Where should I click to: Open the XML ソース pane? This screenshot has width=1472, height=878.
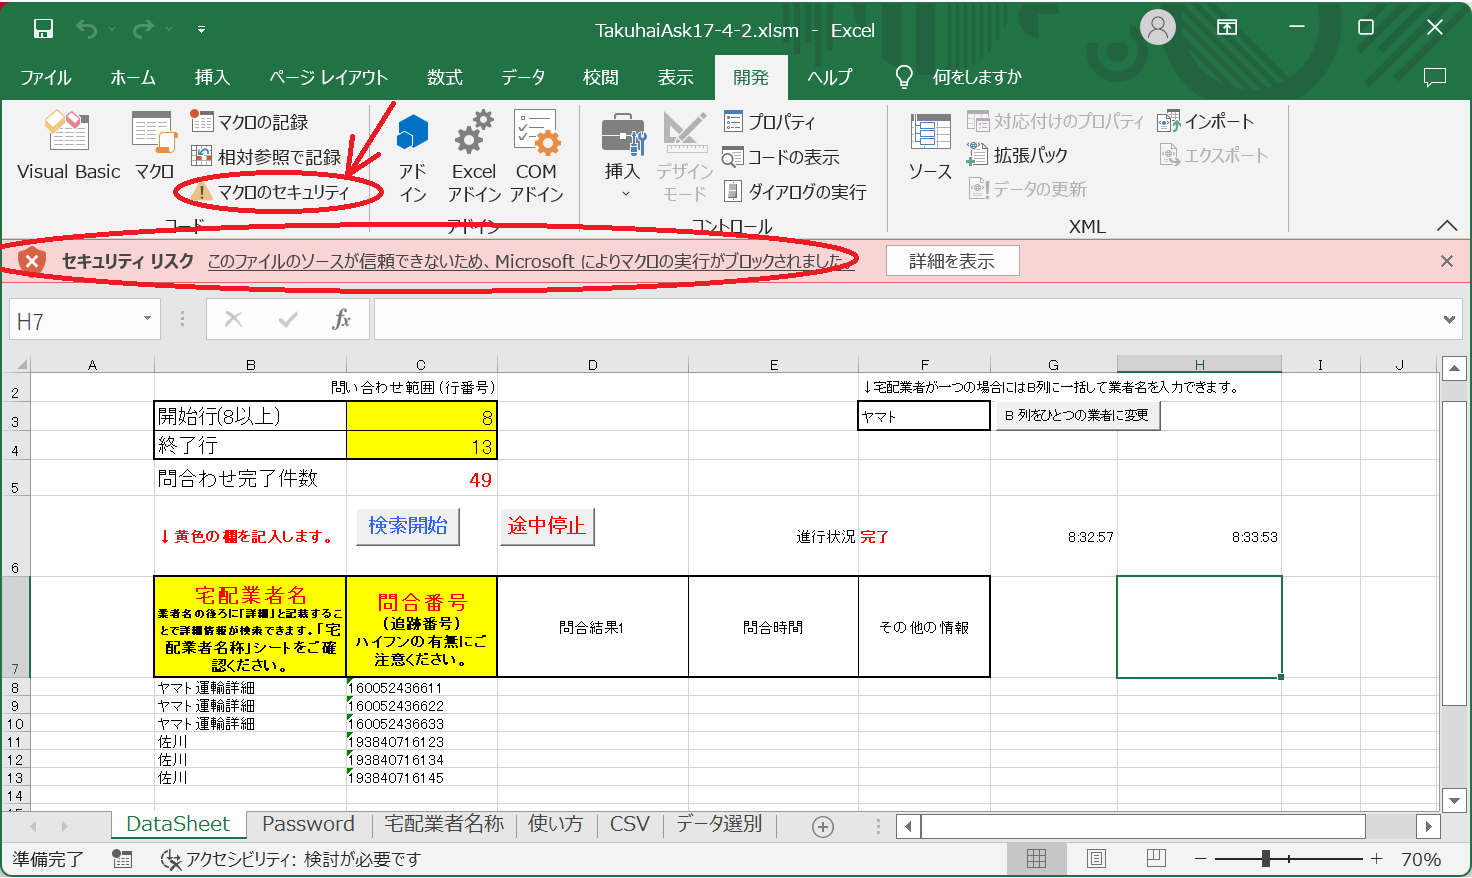[930, 147]
